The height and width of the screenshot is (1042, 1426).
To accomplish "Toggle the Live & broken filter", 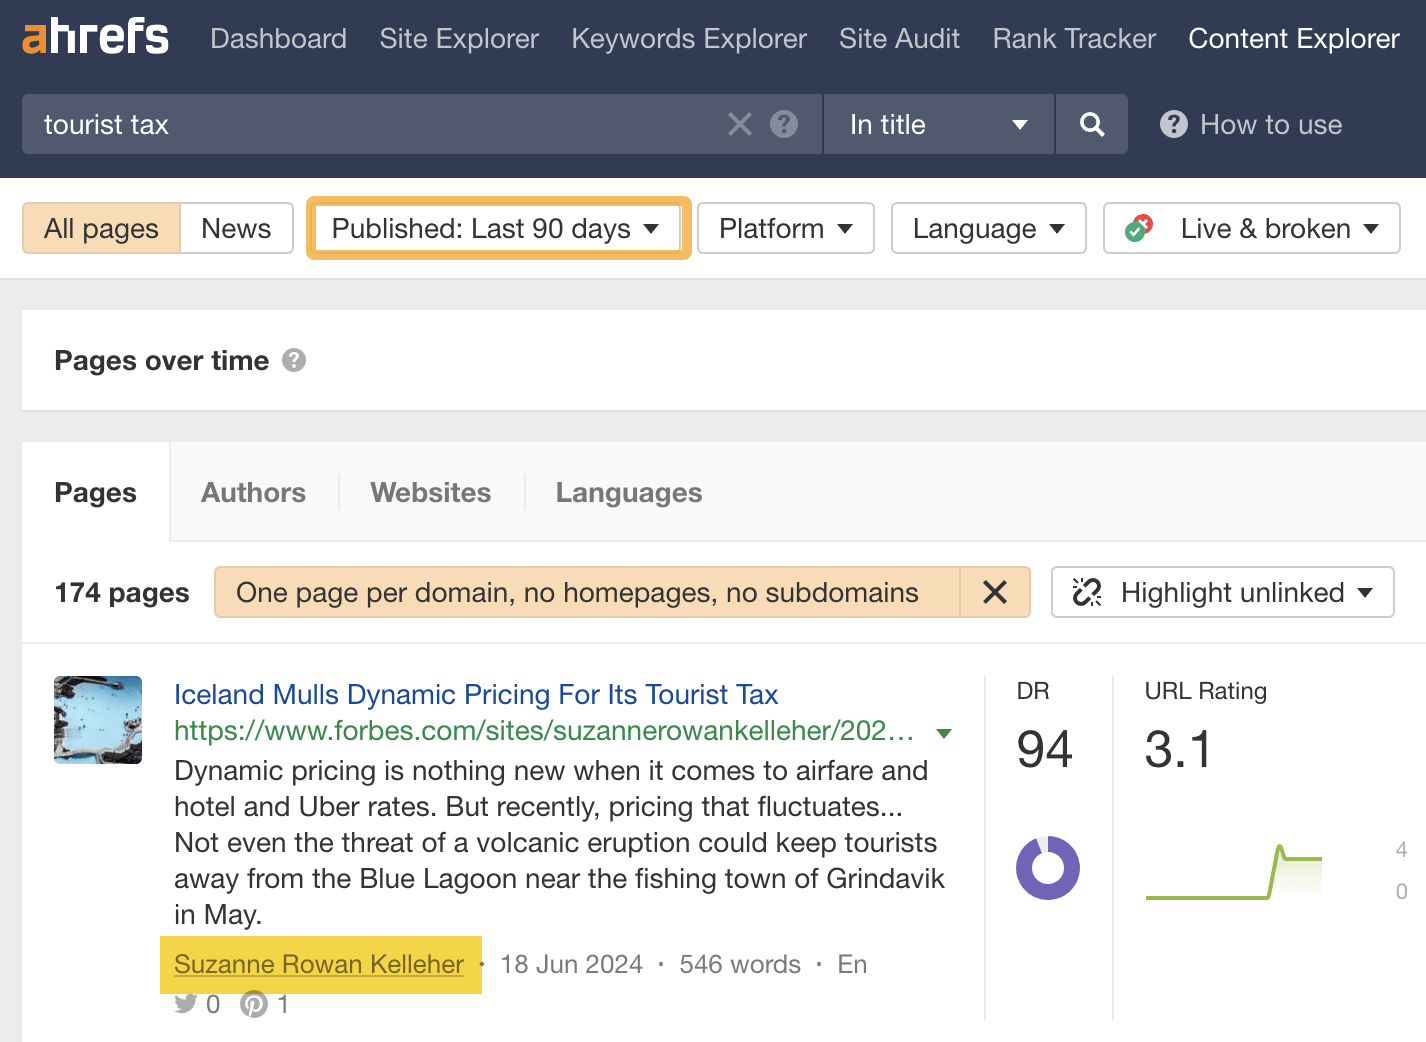I will click(x=1251, y=228).
